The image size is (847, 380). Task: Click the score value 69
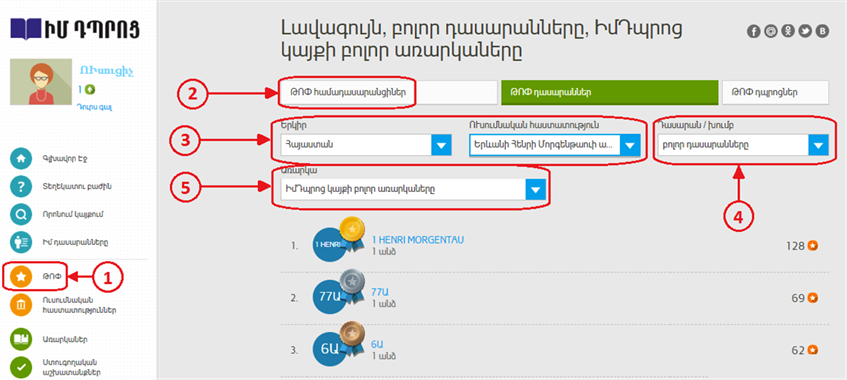point(798,298)
